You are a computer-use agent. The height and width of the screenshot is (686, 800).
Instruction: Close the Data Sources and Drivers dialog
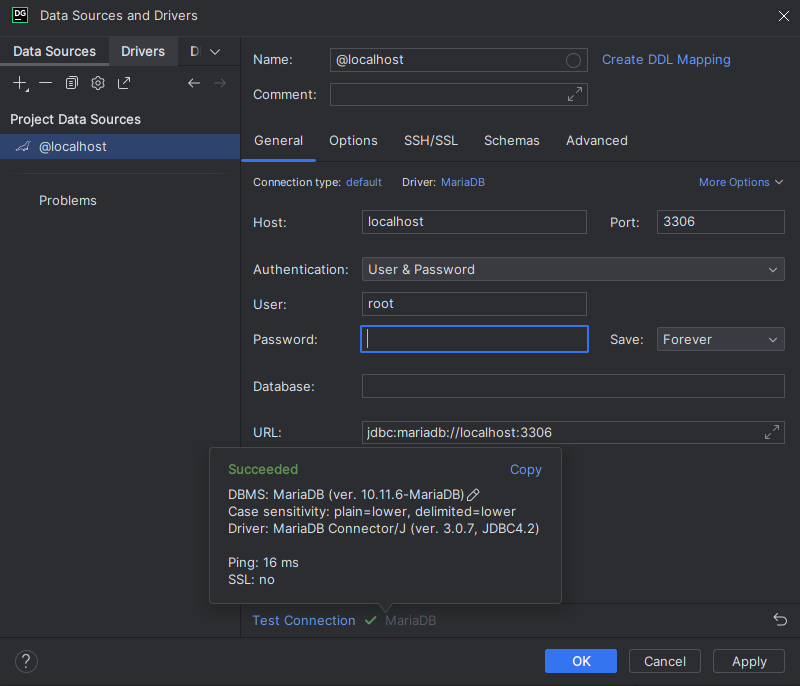[x=784, y=16]
